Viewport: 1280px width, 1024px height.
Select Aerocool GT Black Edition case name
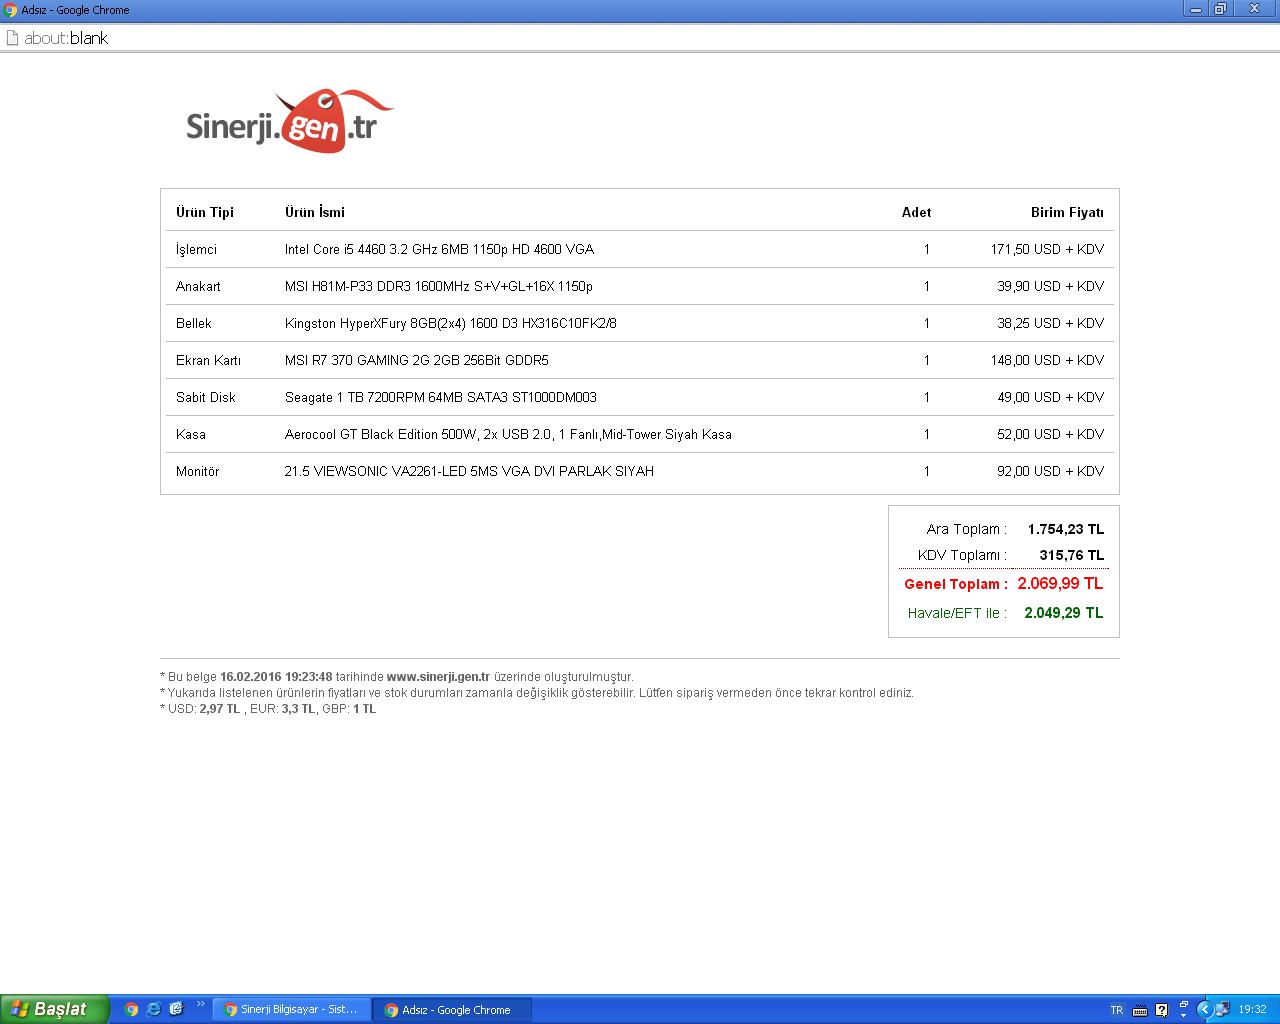pyautogui.click(x=508, y=434)
